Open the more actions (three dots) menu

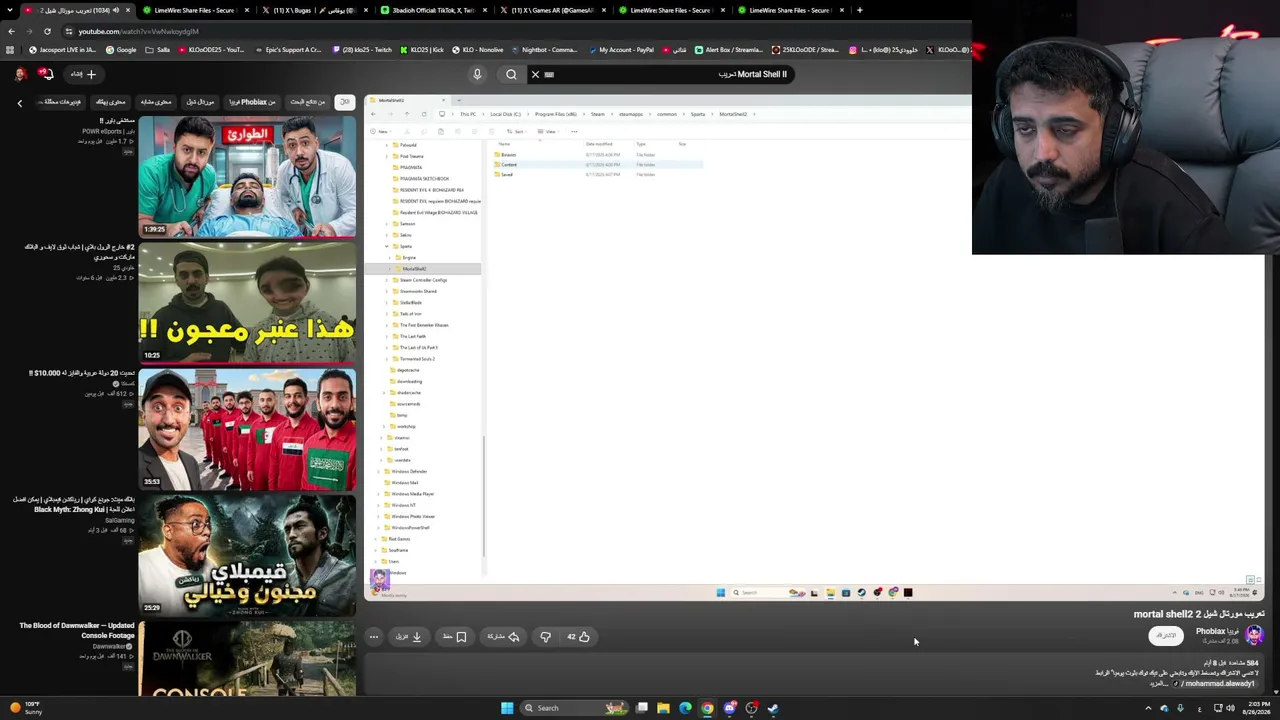(x=374, y=636)
